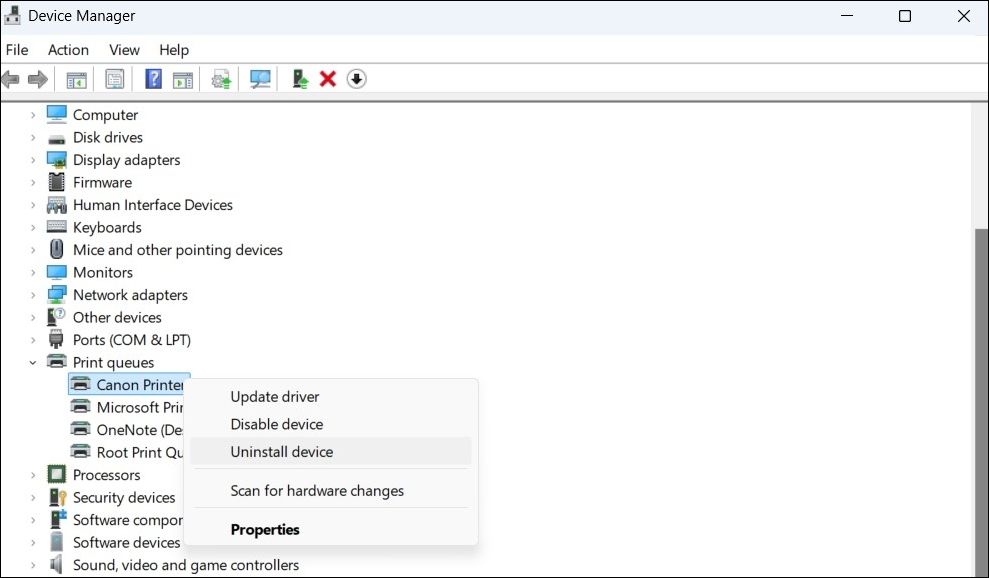Click the Add drivers toolbar icon

(x=298, y=78)
